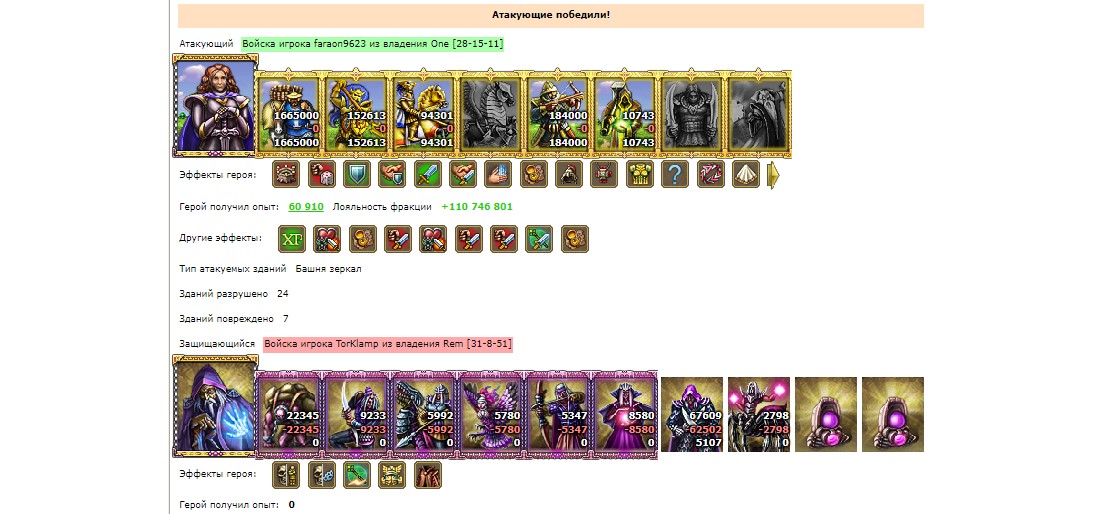Open attacker faraon9623 army link
The image size is (1096, 514).
[x=373, y=44]
